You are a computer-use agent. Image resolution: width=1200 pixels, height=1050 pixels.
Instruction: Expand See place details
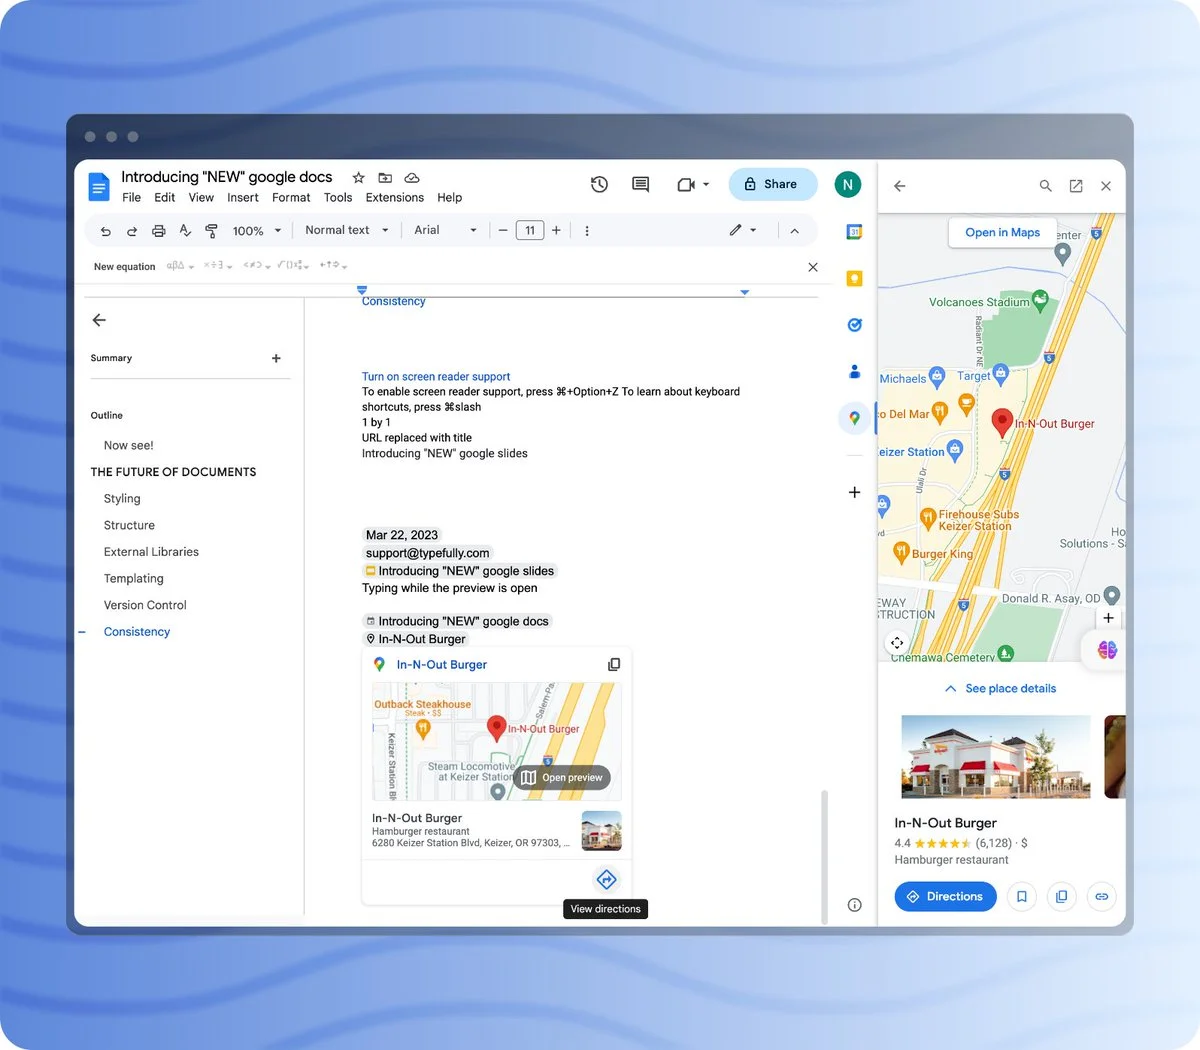point(1001,688)
